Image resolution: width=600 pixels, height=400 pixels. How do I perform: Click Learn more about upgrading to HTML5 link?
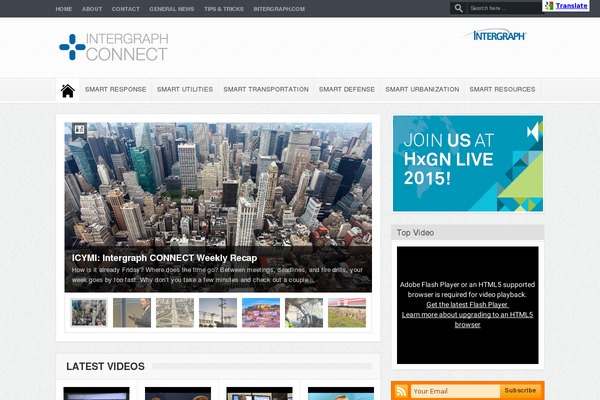tap(467, 320)
